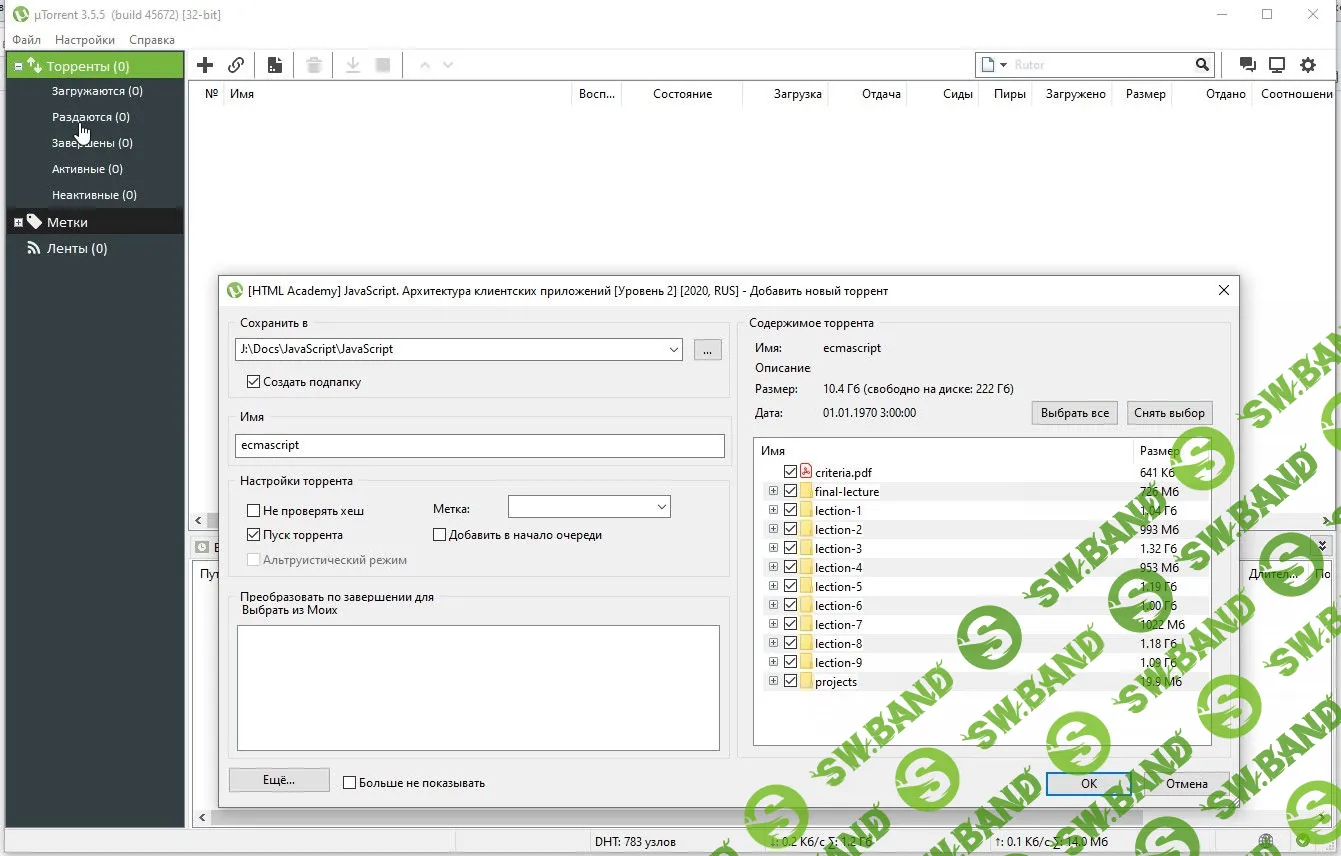Open the Настройки menu

click(x=85, y=40)
